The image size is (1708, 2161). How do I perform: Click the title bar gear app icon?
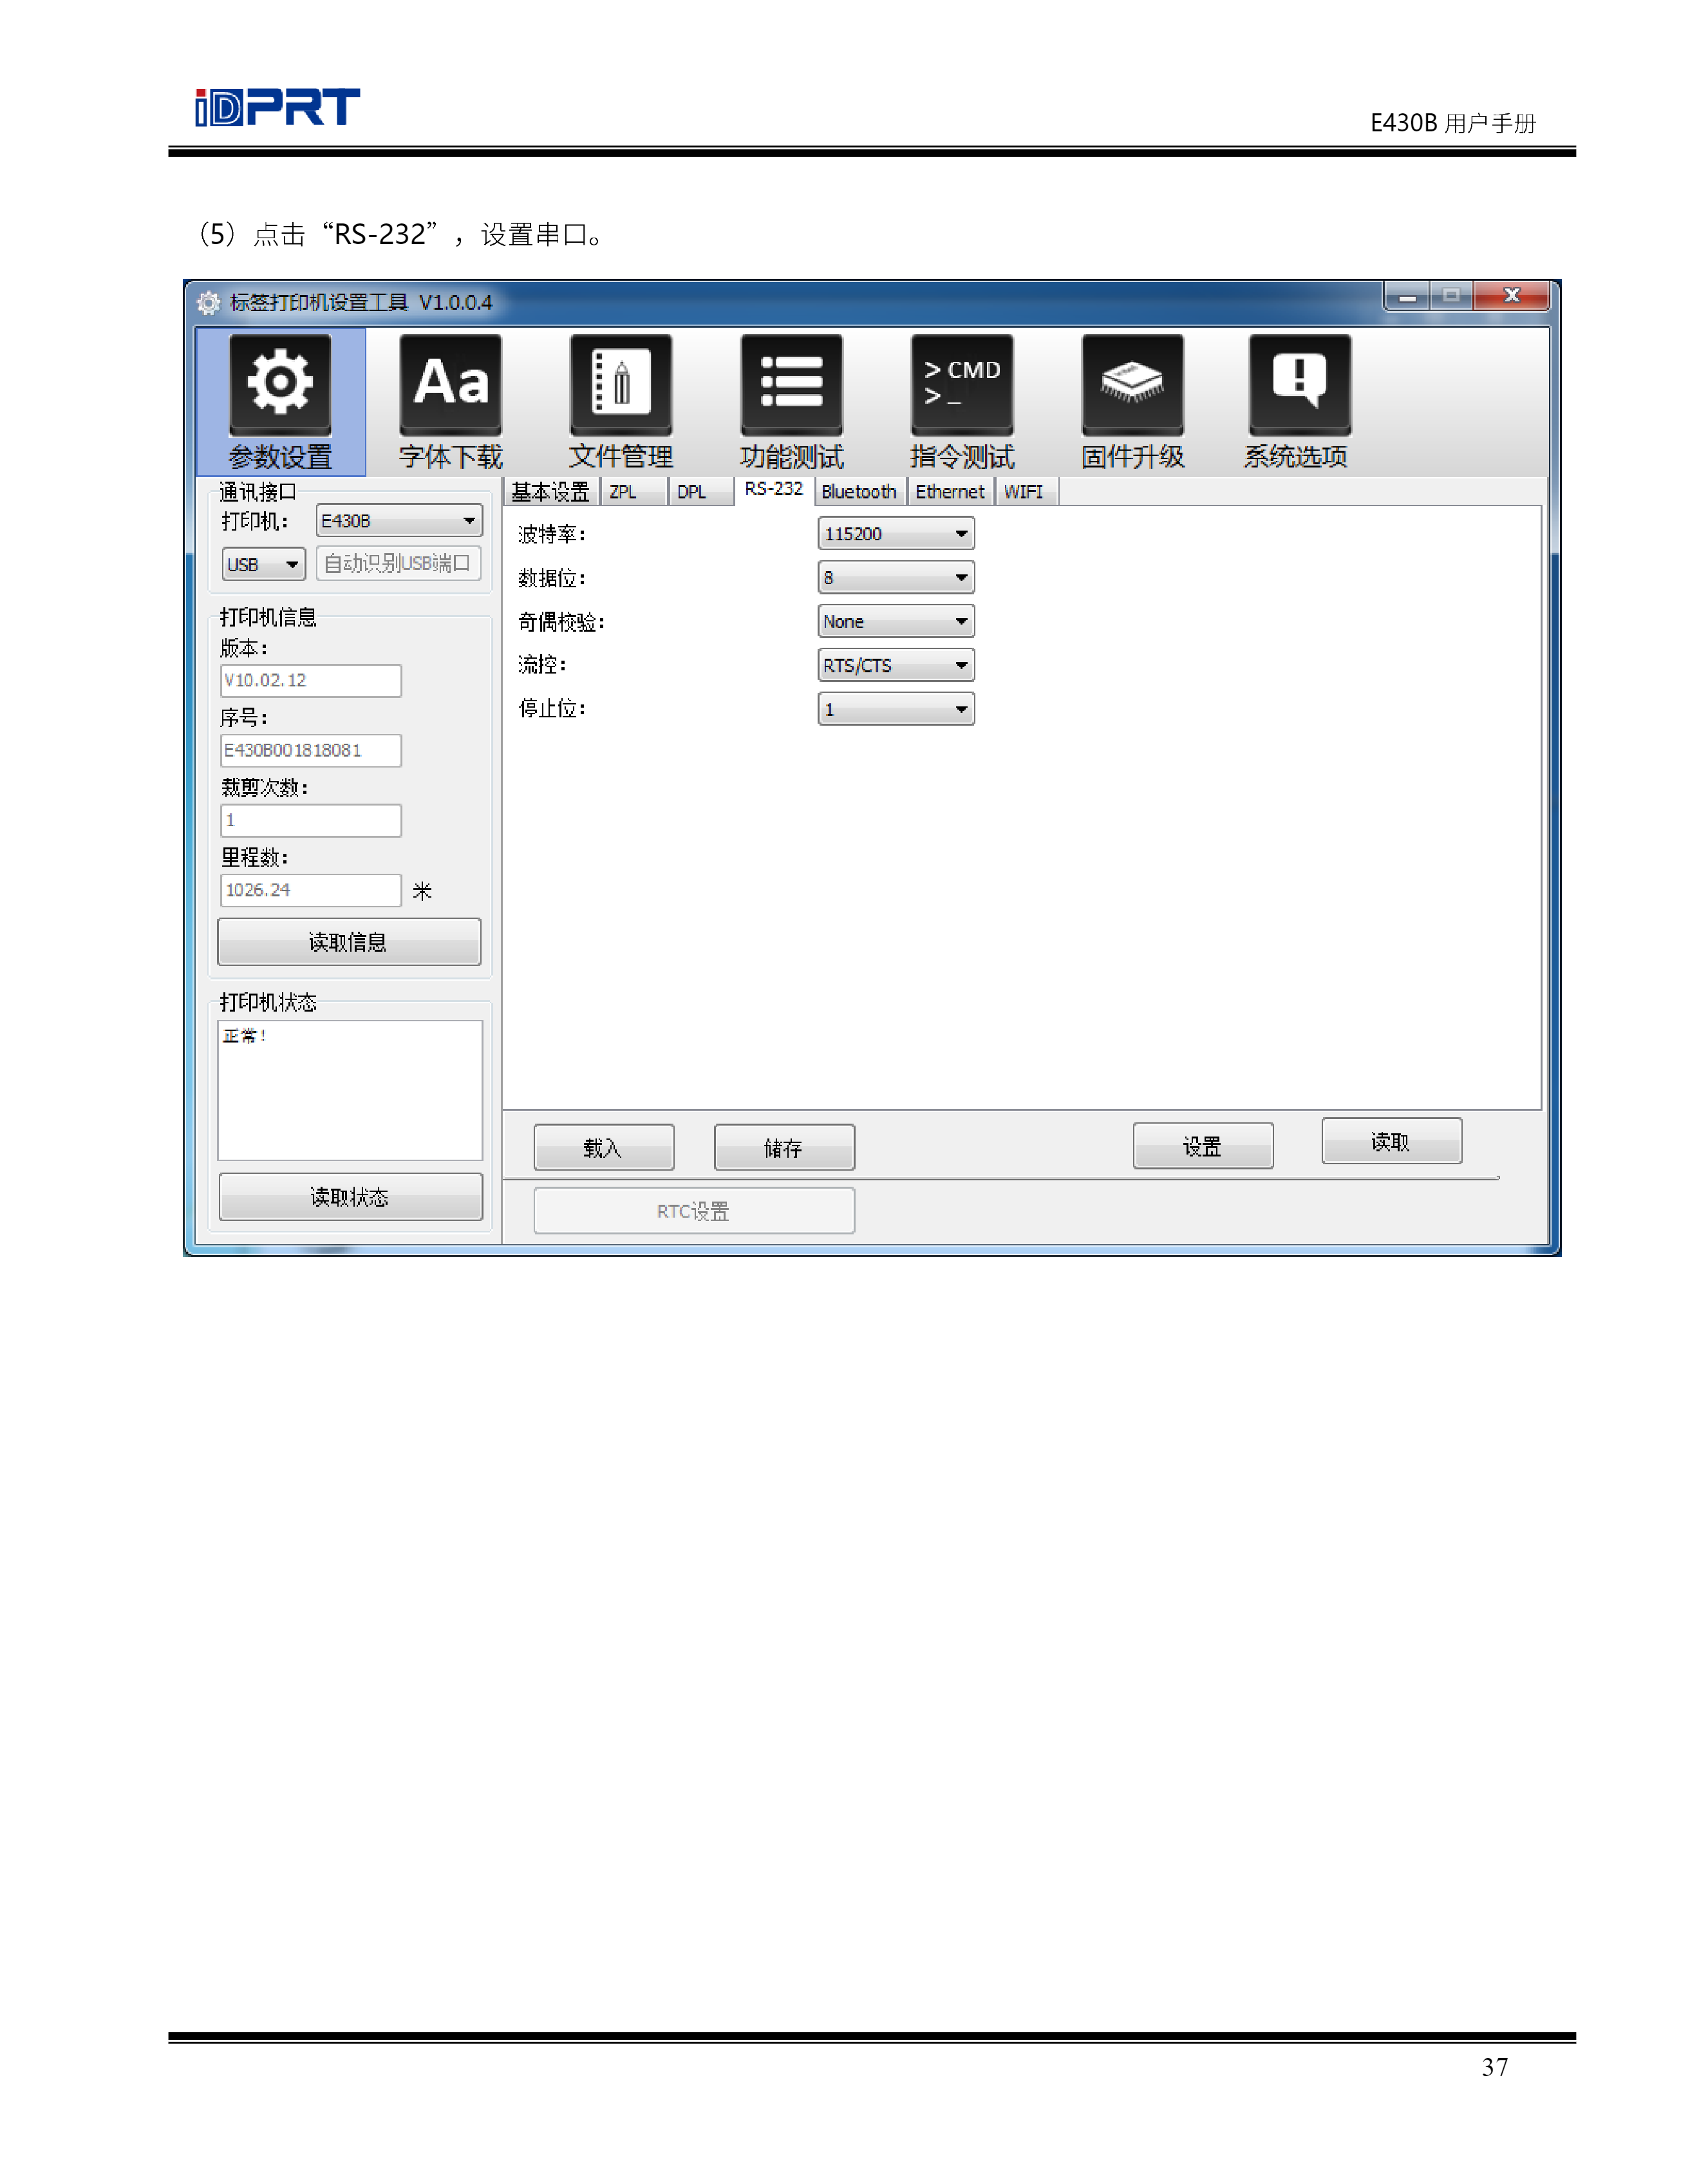pyautogui.click(x=208, y=302)
